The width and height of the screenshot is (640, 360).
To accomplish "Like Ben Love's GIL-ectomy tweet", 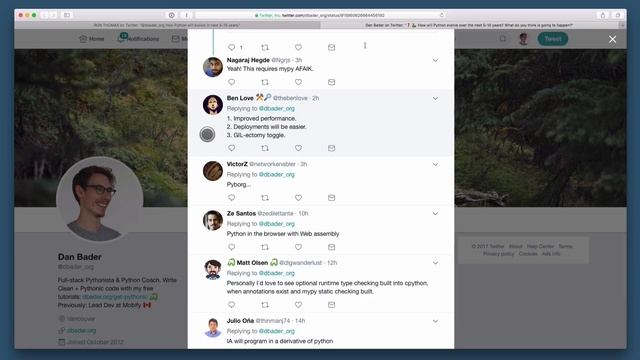I will click(298, 148).
